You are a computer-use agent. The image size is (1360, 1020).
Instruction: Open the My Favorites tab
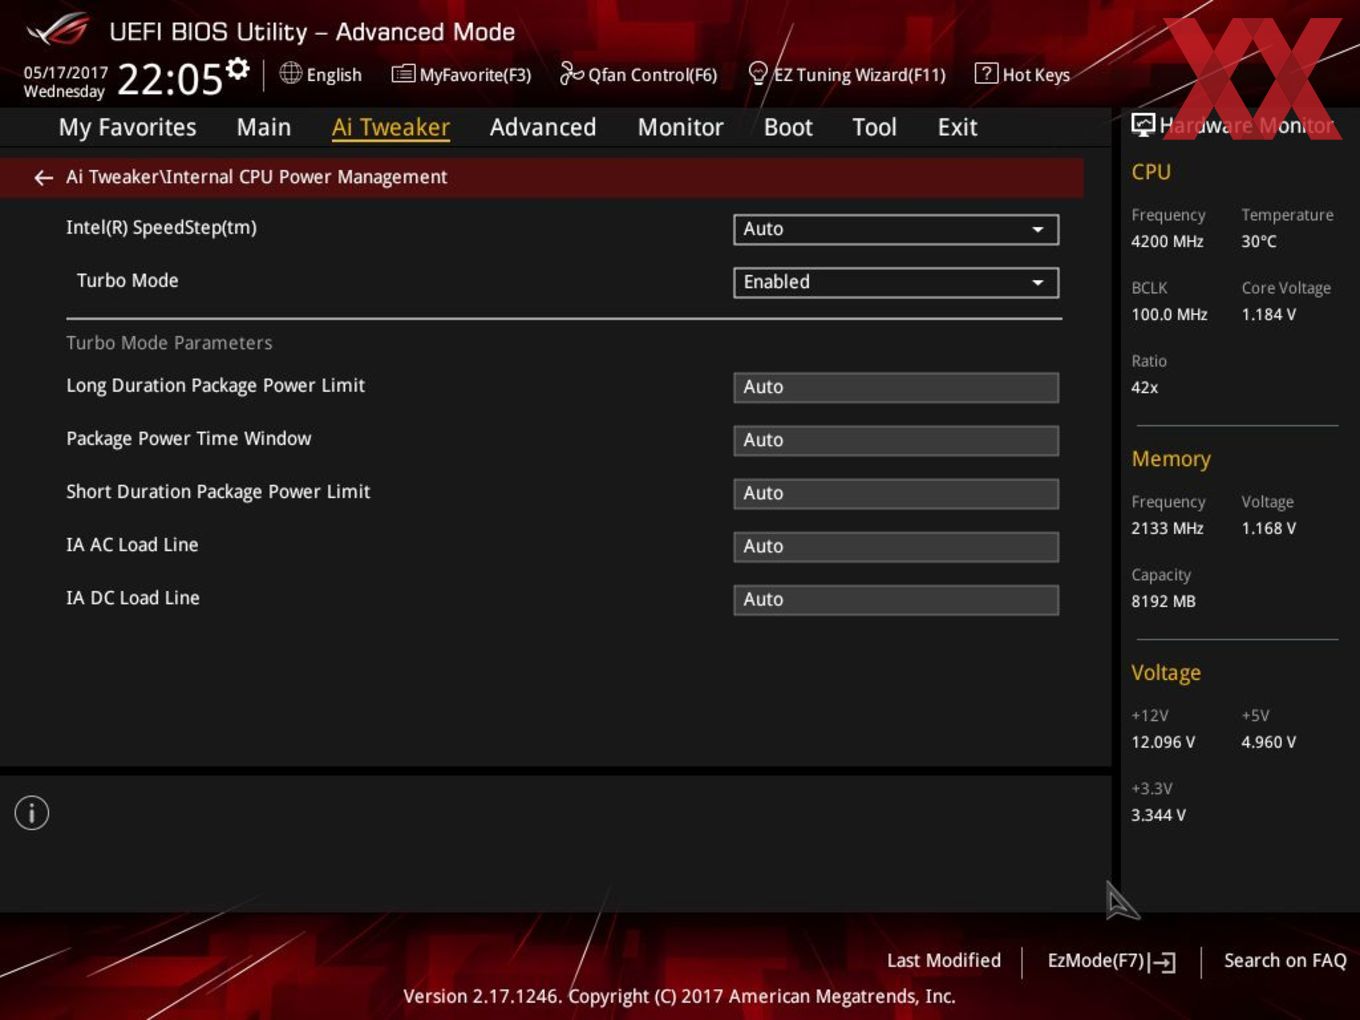[x=127, y=127]
